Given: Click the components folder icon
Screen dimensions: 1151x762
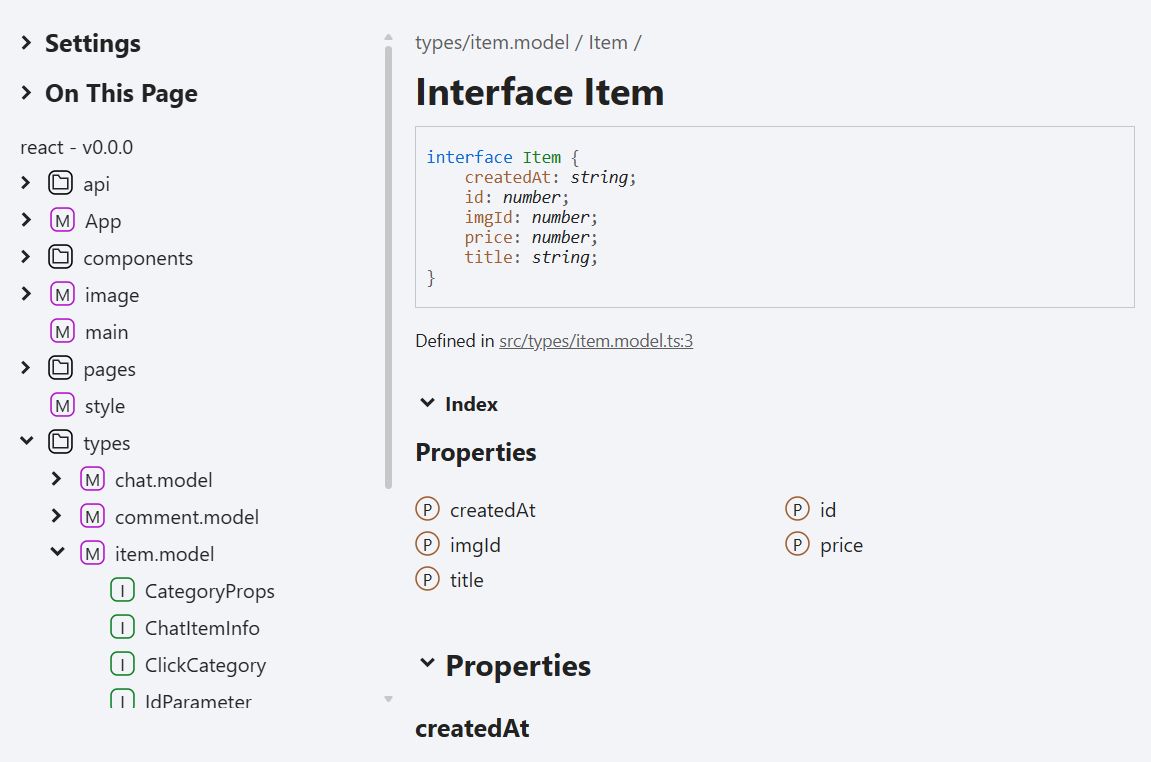Looking at the screenshot, I should (x=60, y=256).
